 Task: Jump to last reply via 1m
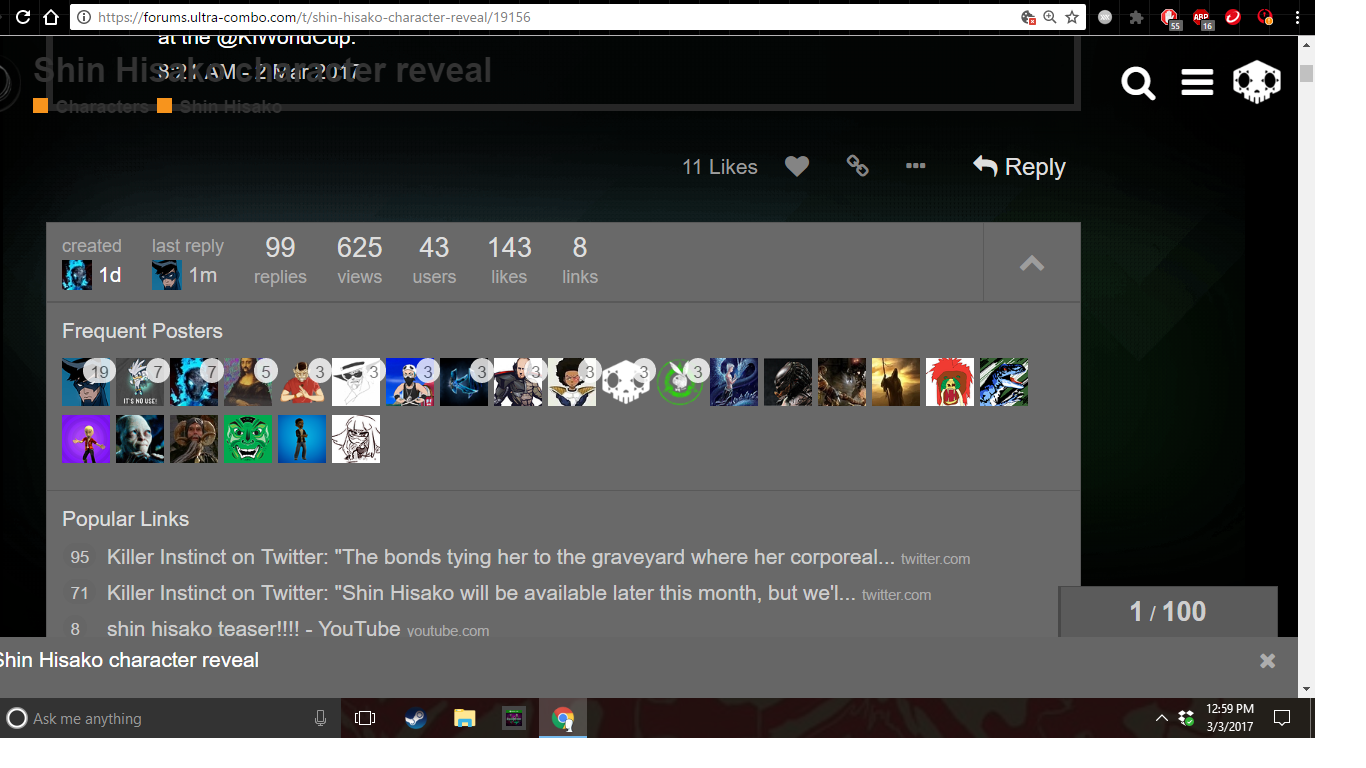click(203, 275)
